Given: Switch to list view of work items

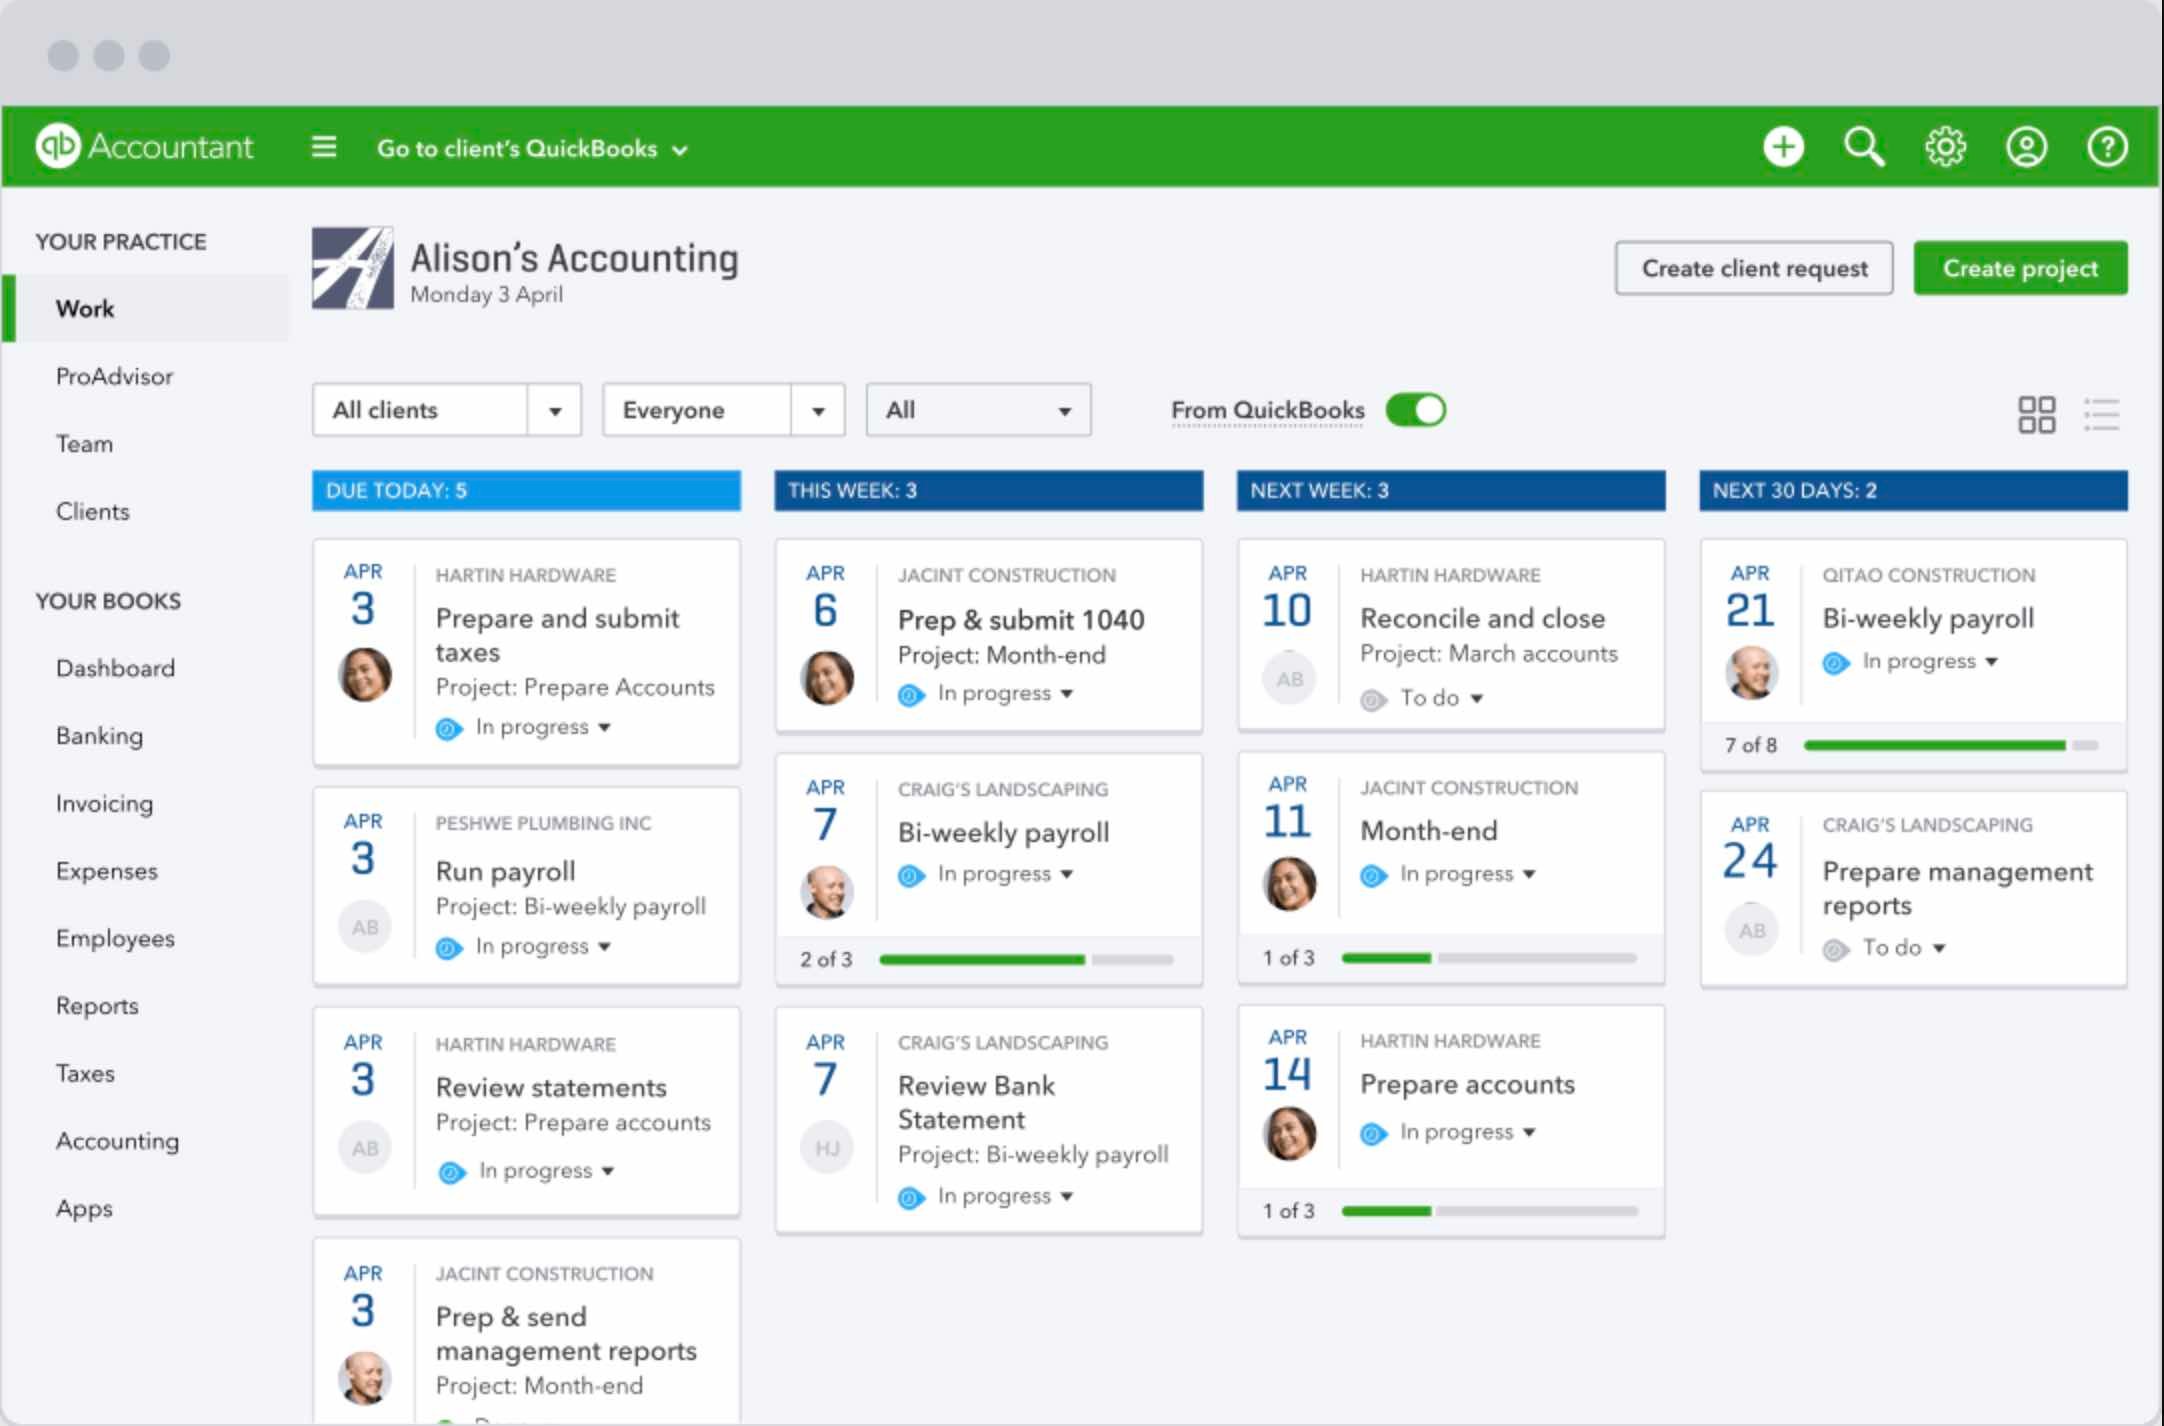Looking at the screenshot, I should 2102,414.
